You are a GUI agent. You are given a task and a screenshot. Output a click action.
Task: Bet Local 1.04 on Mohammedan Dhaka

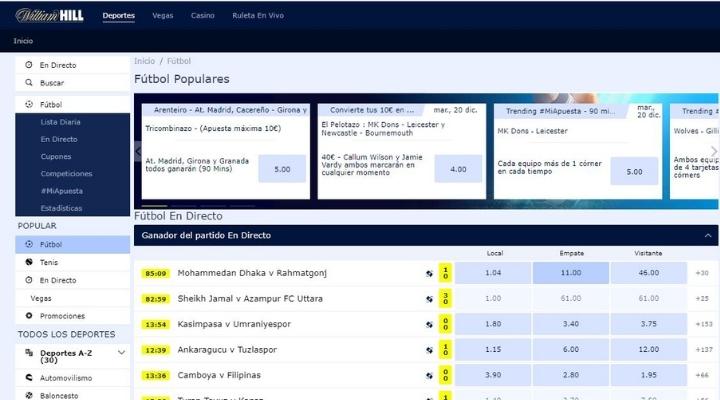tap(493, 273)
